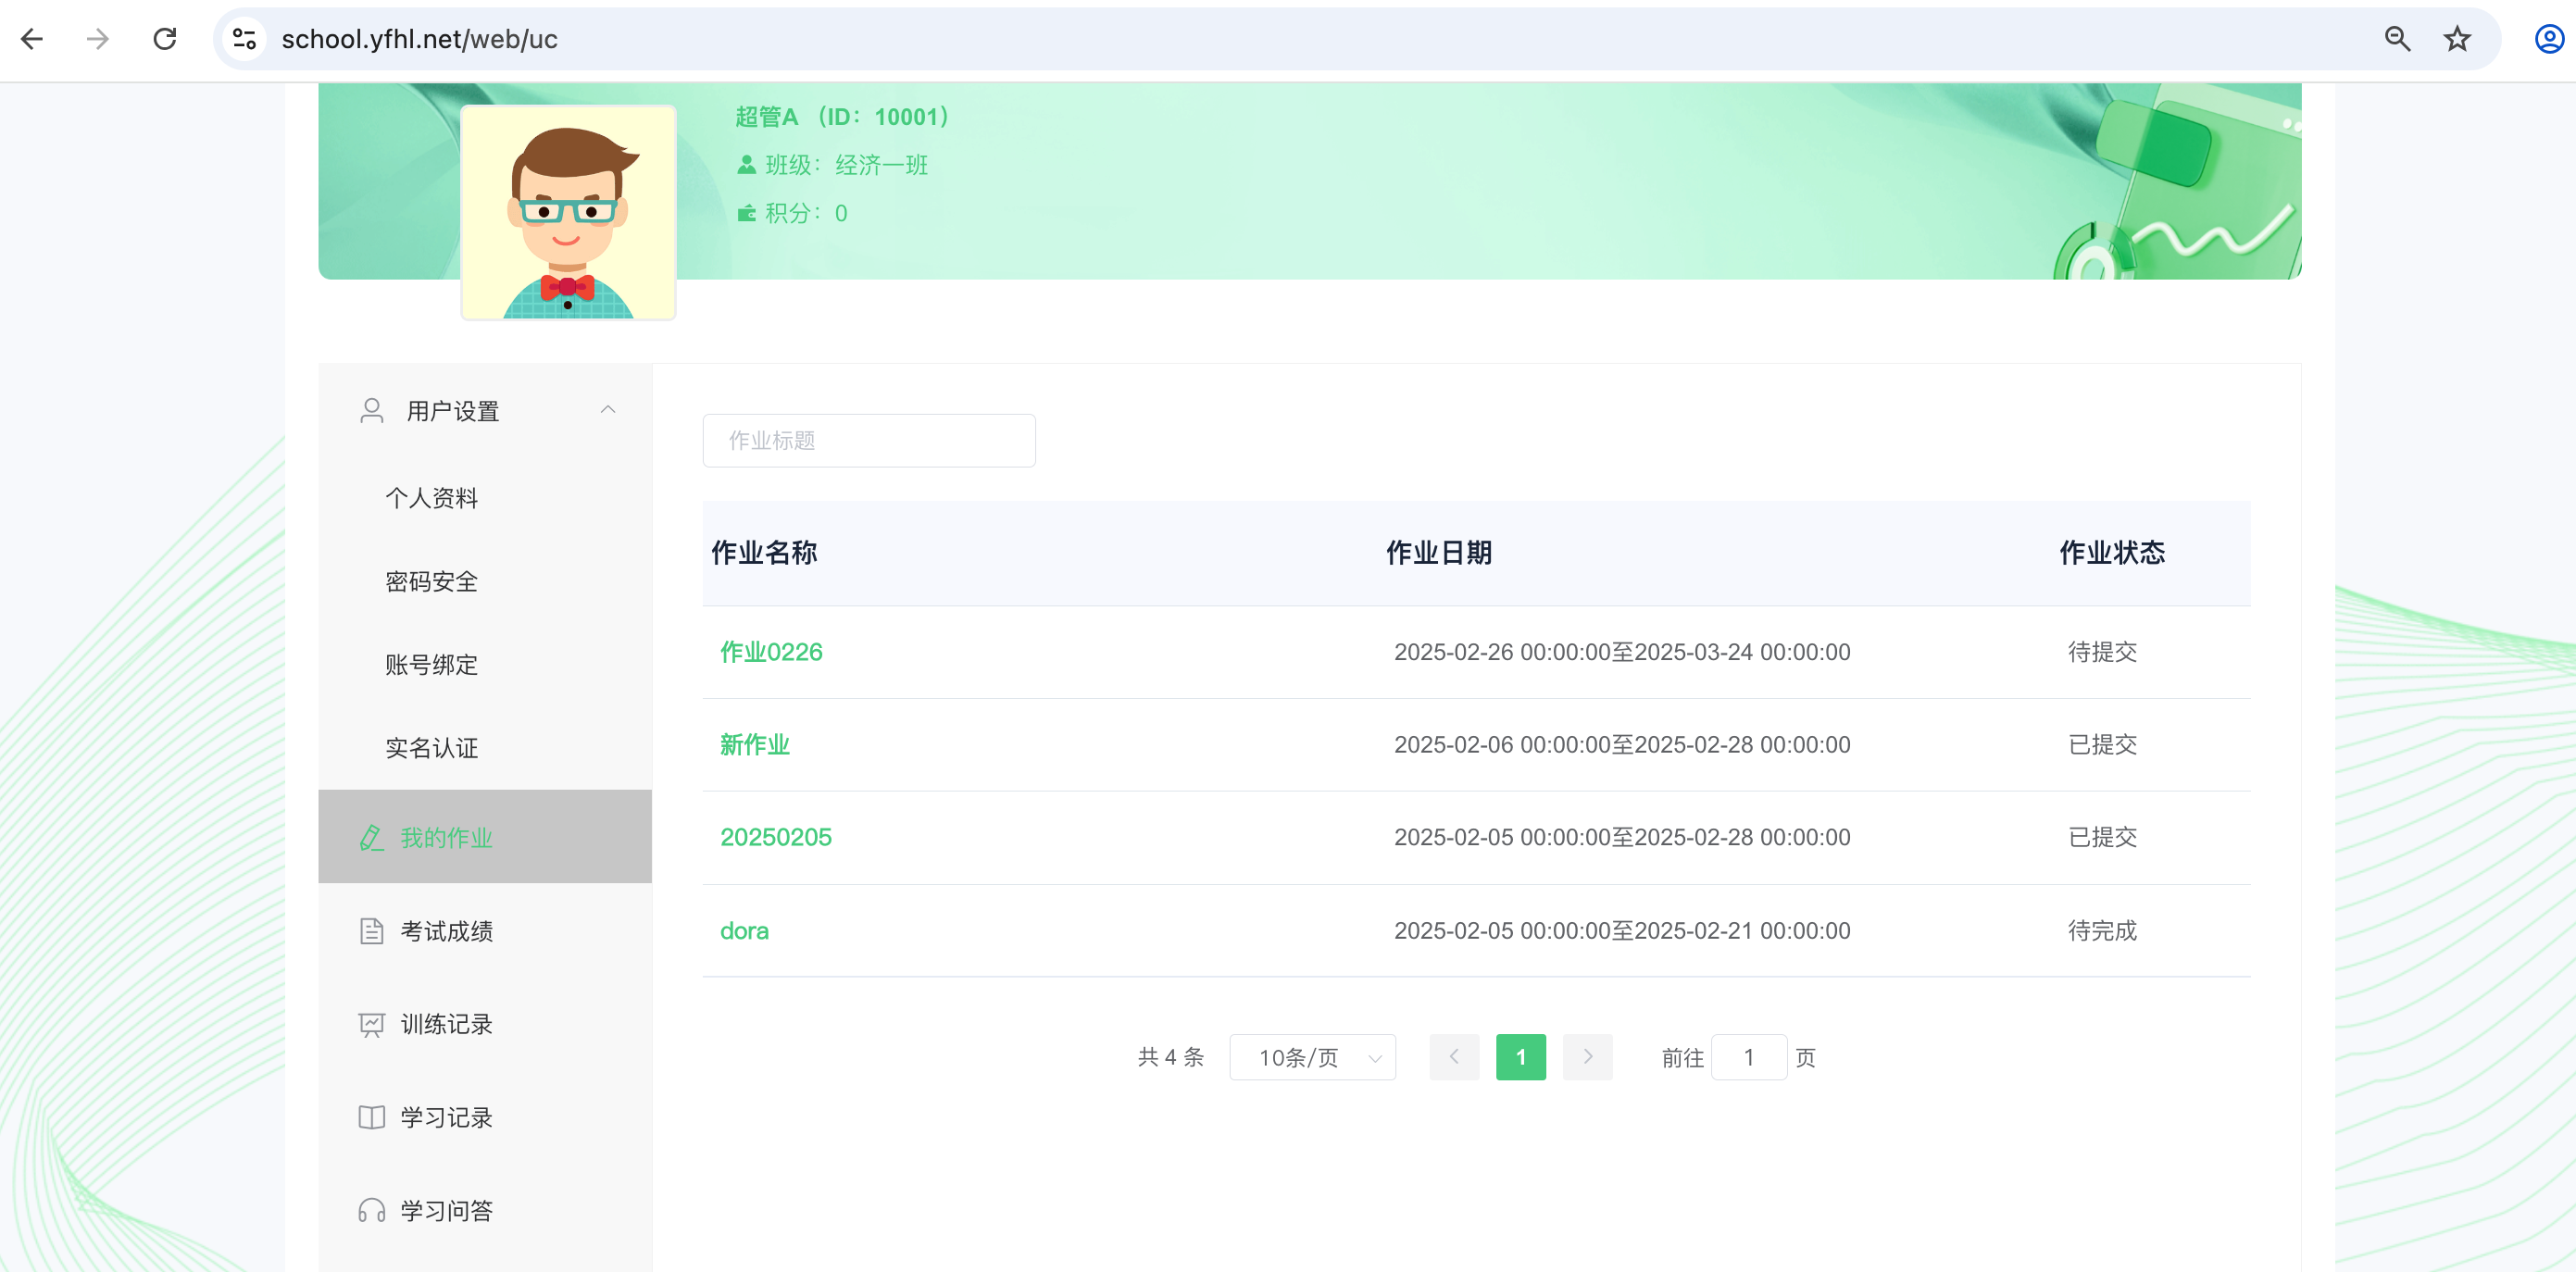Click the zoom magnifier icon in address bar
The image size is (2576, 1272).
[2397, 39]
